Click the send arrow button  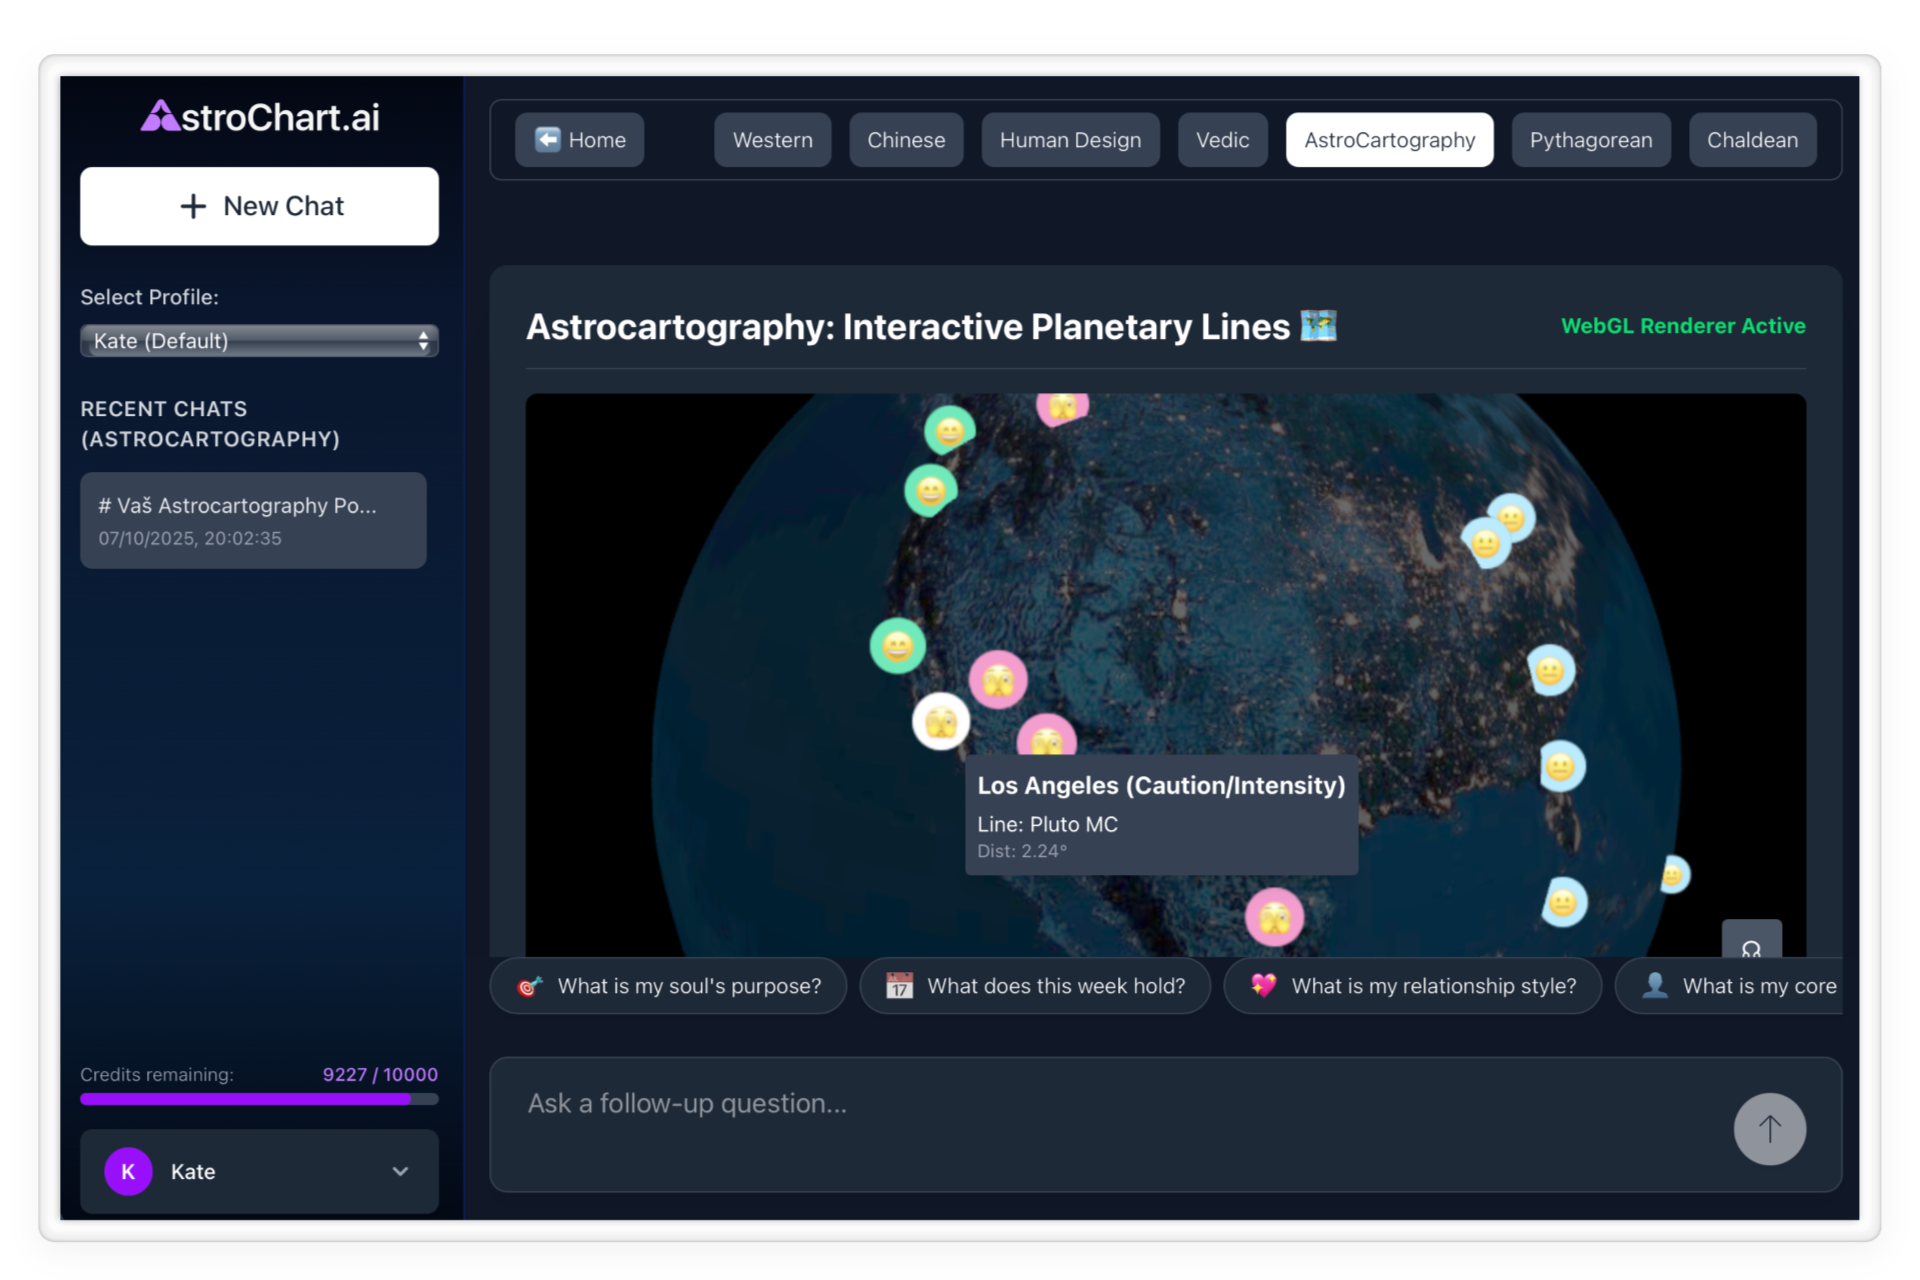[1769, 1128]
